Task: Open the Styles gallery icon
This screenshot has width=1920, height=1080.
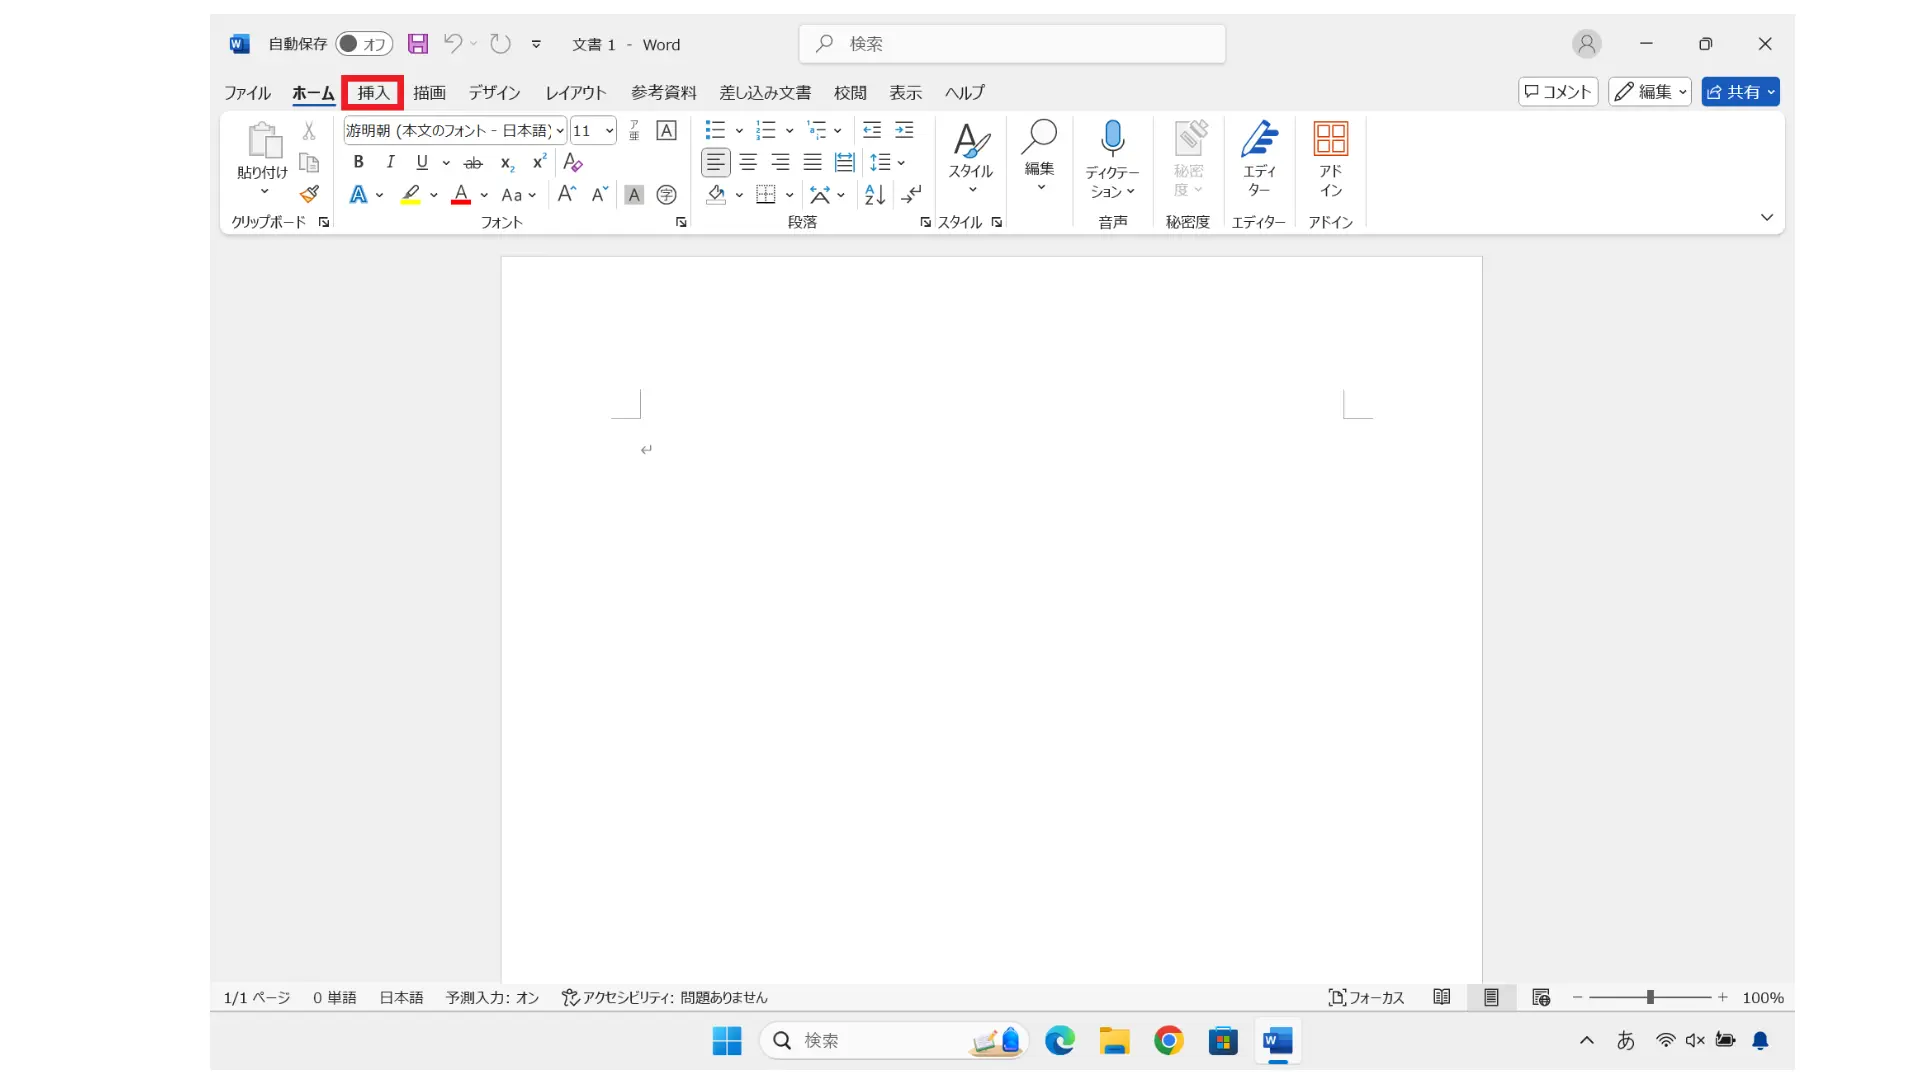Action: (971, 140)
